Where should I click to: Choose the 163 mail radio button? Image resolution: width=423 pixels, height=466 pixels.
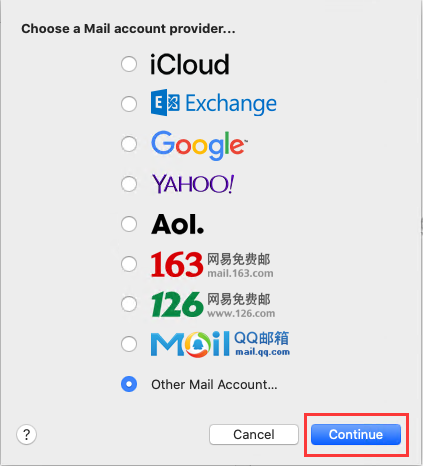click(x=129, y=264)
